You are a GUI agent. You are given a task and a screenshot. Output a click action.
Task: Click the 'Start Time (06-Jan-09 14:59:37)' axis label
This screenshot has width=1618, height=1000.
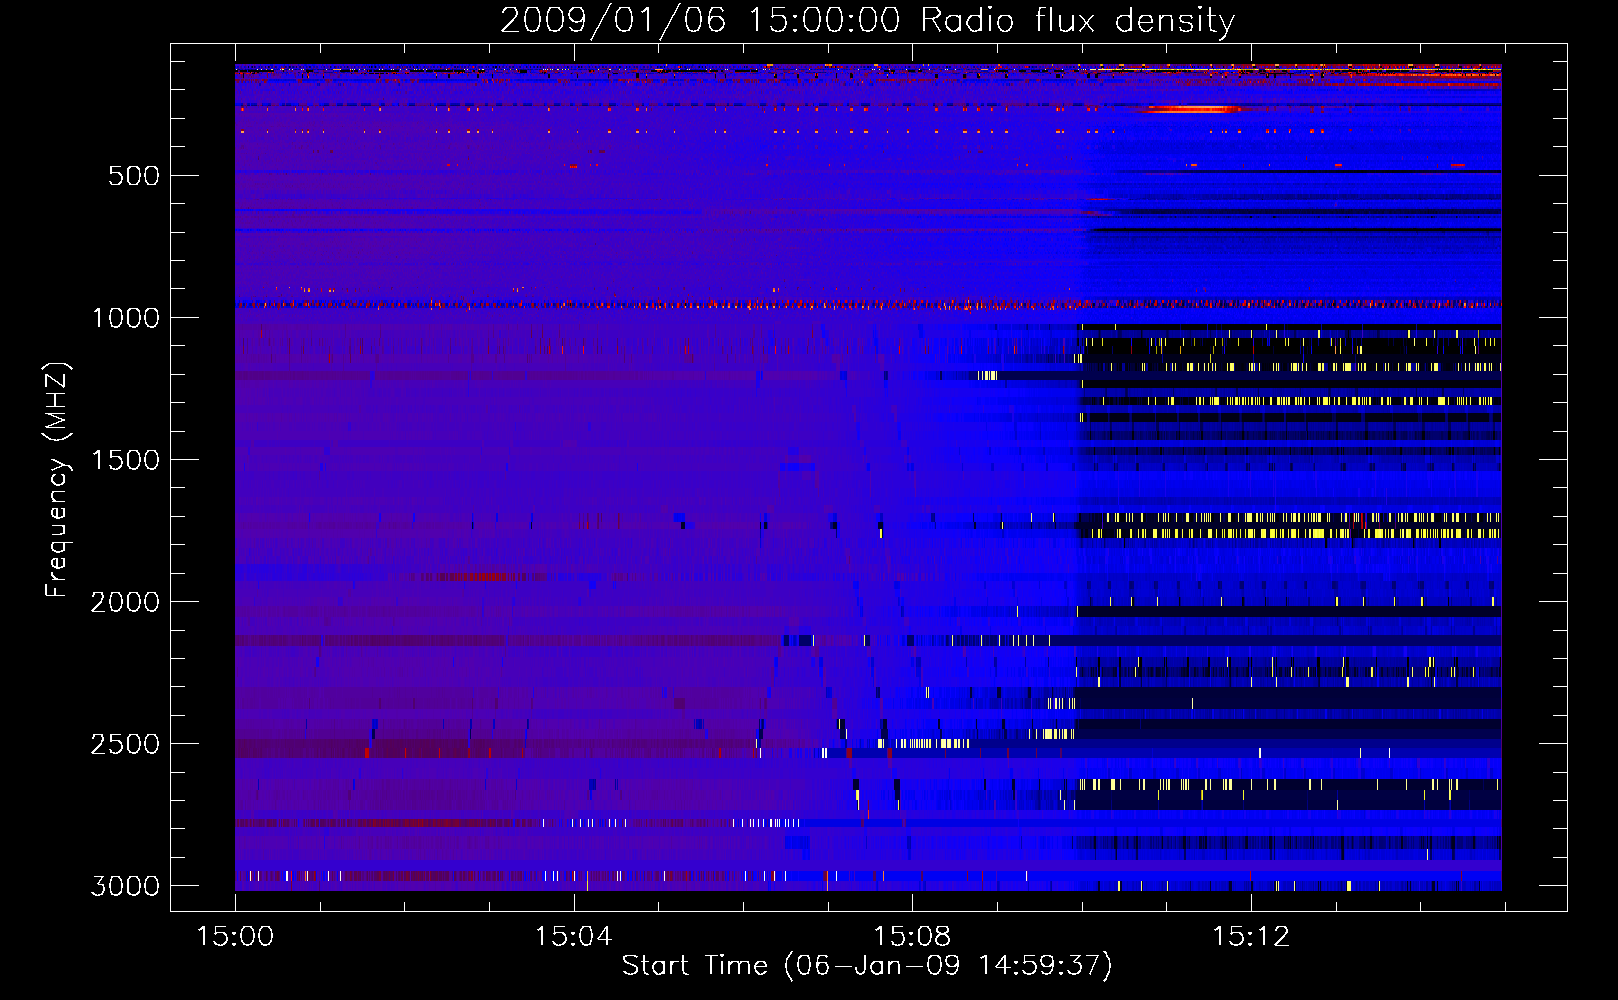(867, 966)
